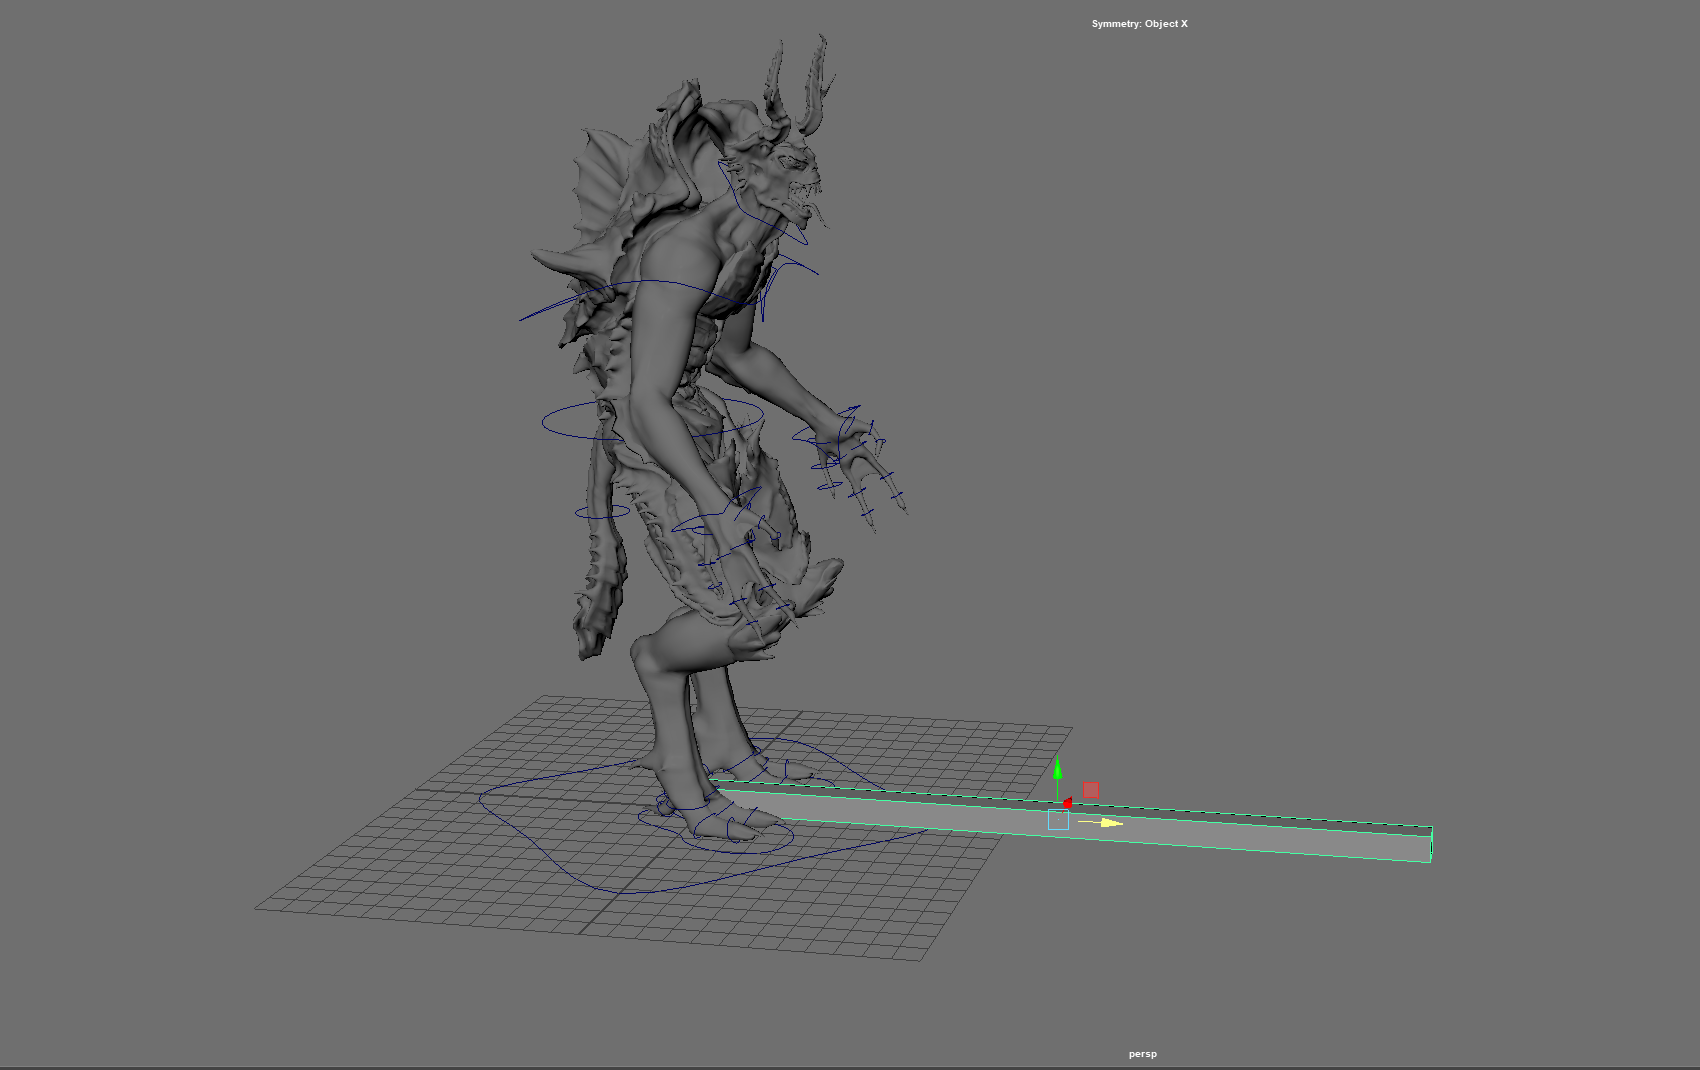
Task: Click the "persp" camera name label
Action: 1142,1054
